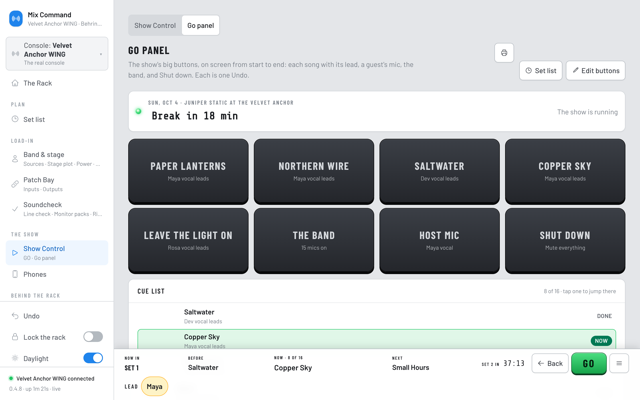Open the hamburger menu beside GO
The image size is (640, 400).
619,363
